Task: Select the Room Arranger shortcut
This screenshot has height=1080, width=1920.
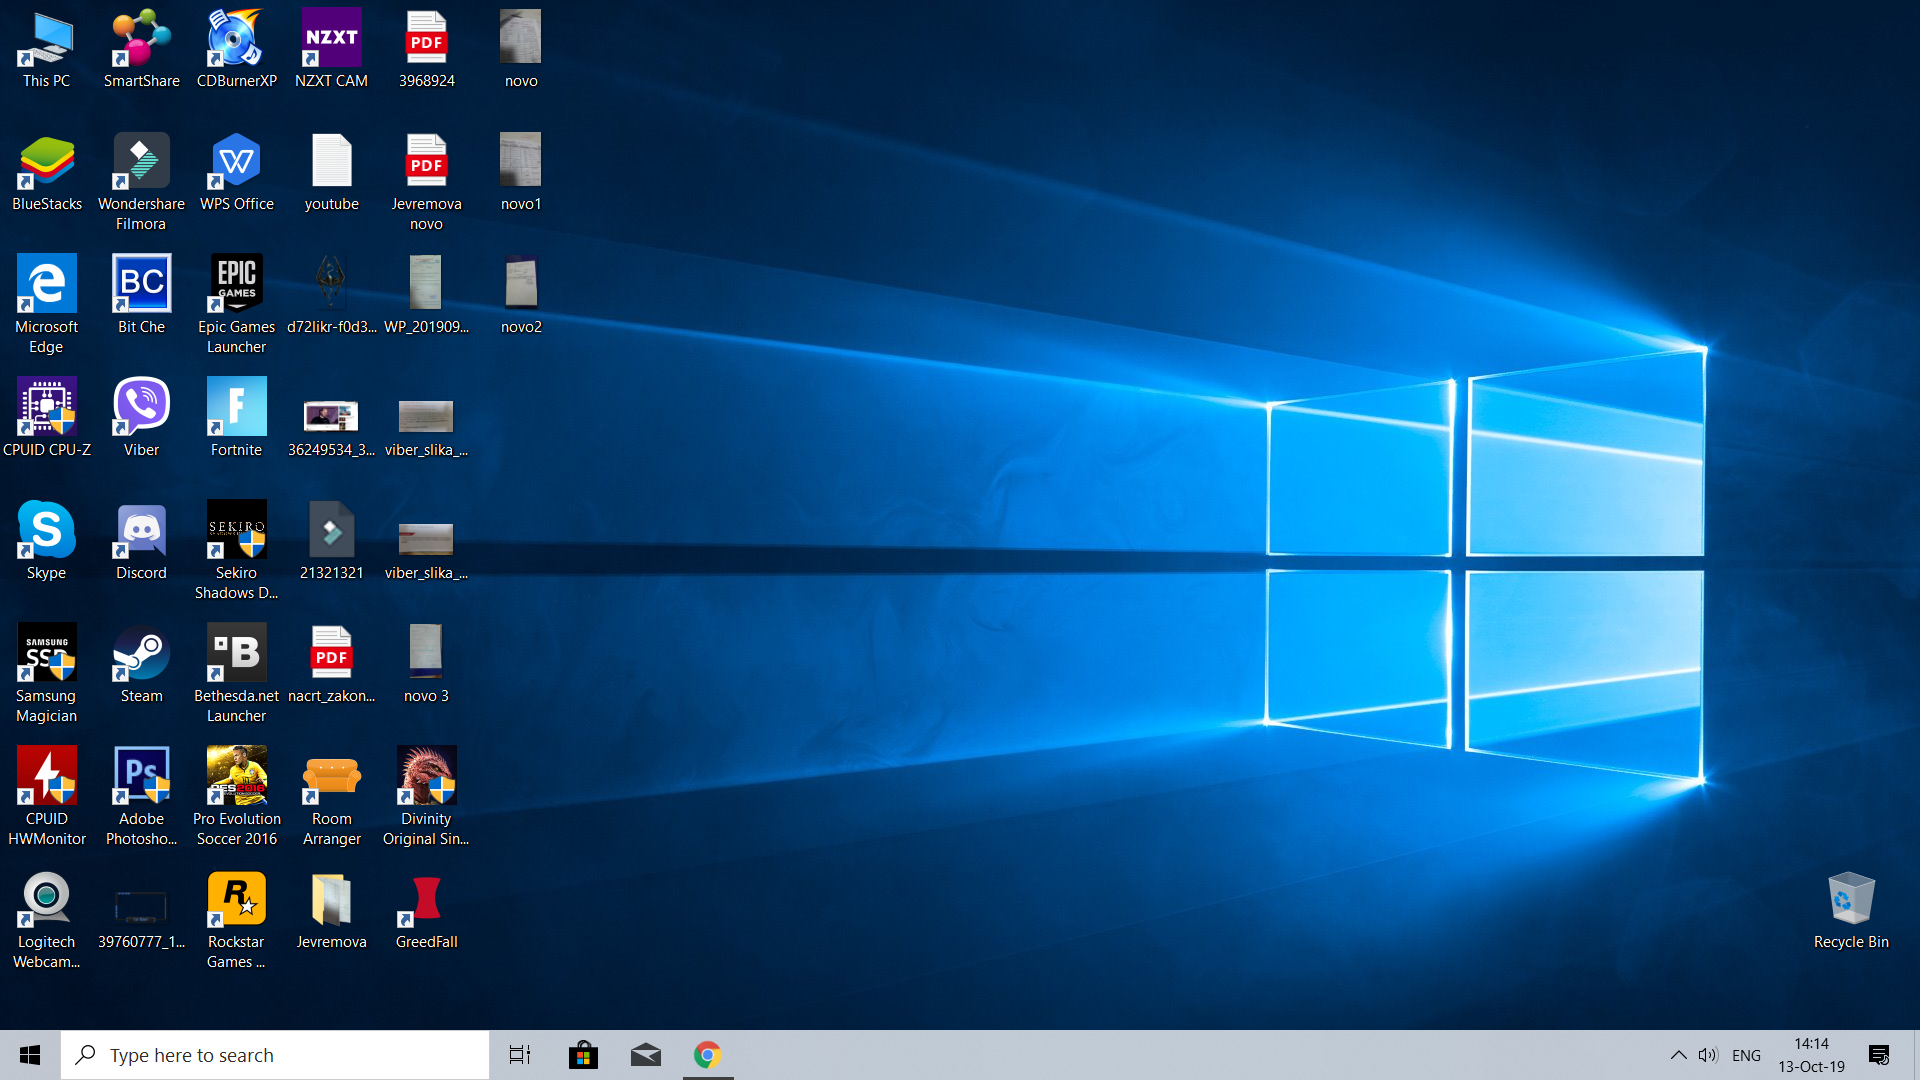Action: (x=331, y=798)
